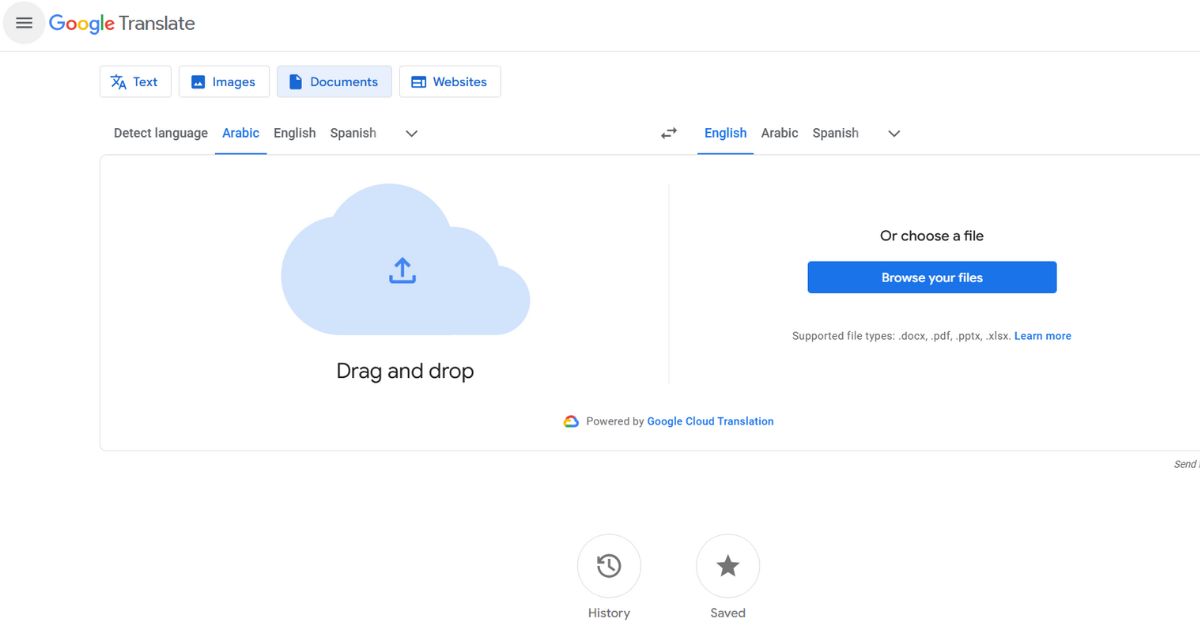
Task: Click the 'Drag and drop' text
Action: pyautogui.click(x=405, y=371)
